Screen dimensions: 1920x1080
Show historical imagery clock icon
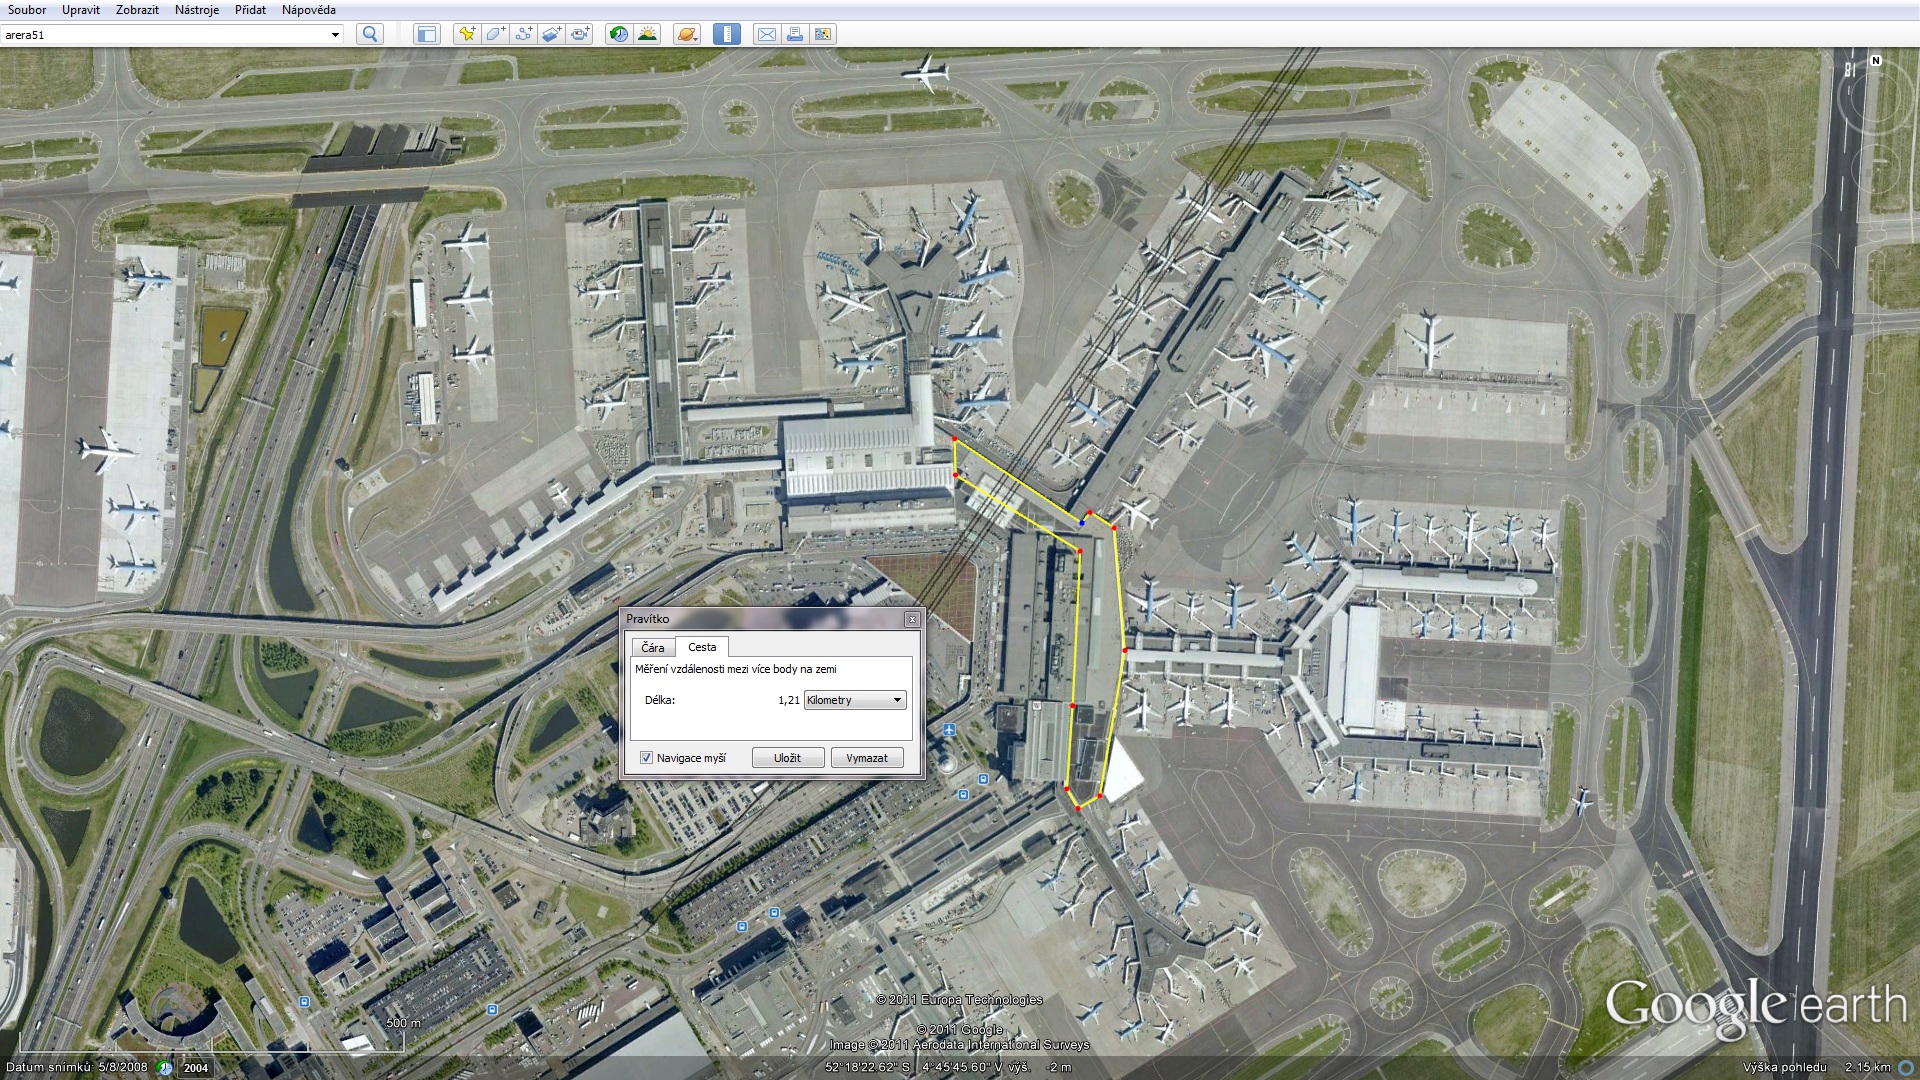(619, 34)
